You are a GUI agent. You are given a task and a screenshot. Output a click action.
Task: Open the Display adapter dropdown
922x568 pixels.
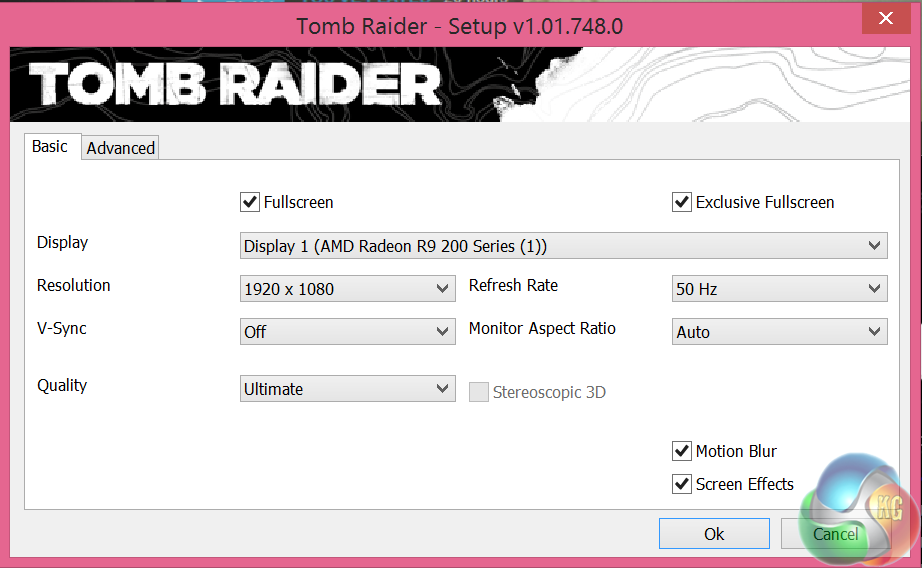563,246
